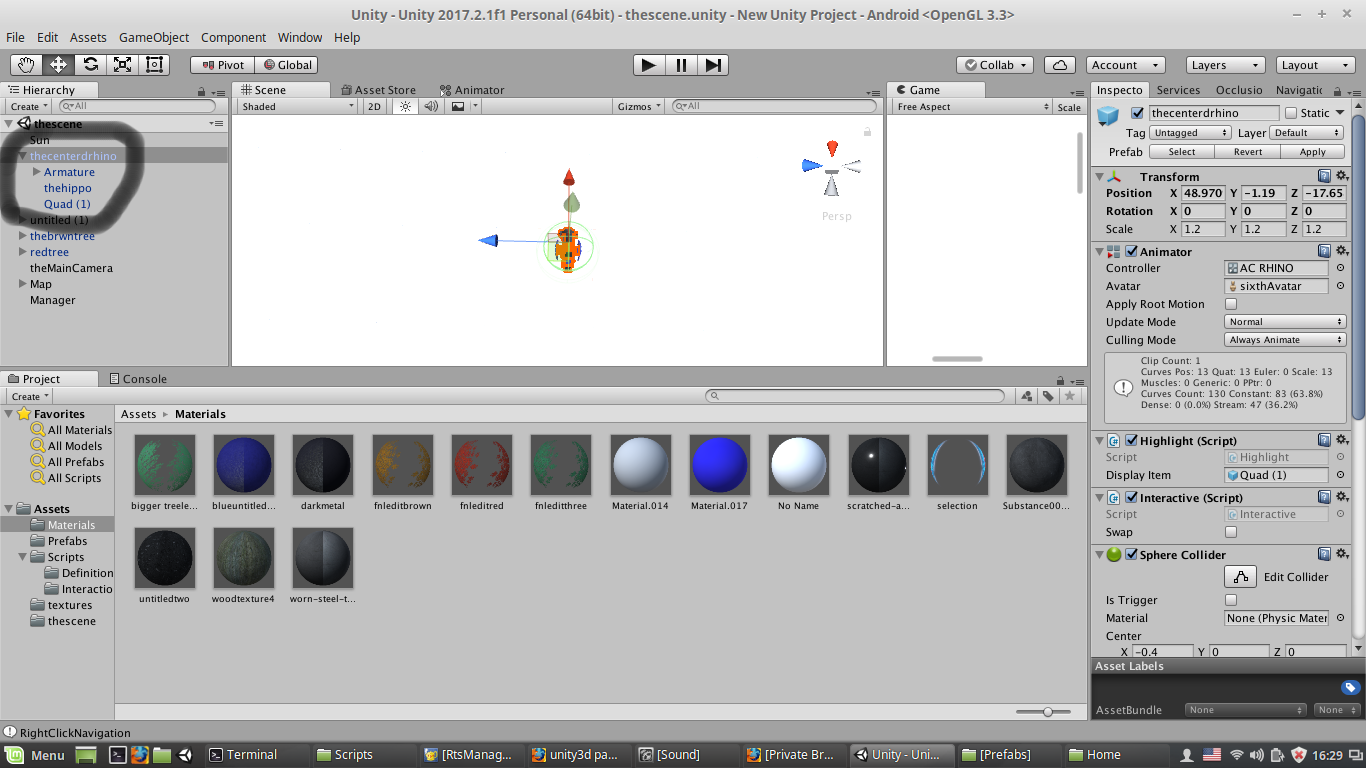The image size is (1366, 768).
Task: Open the GameObject menu
Action: [x=154, y=37]
